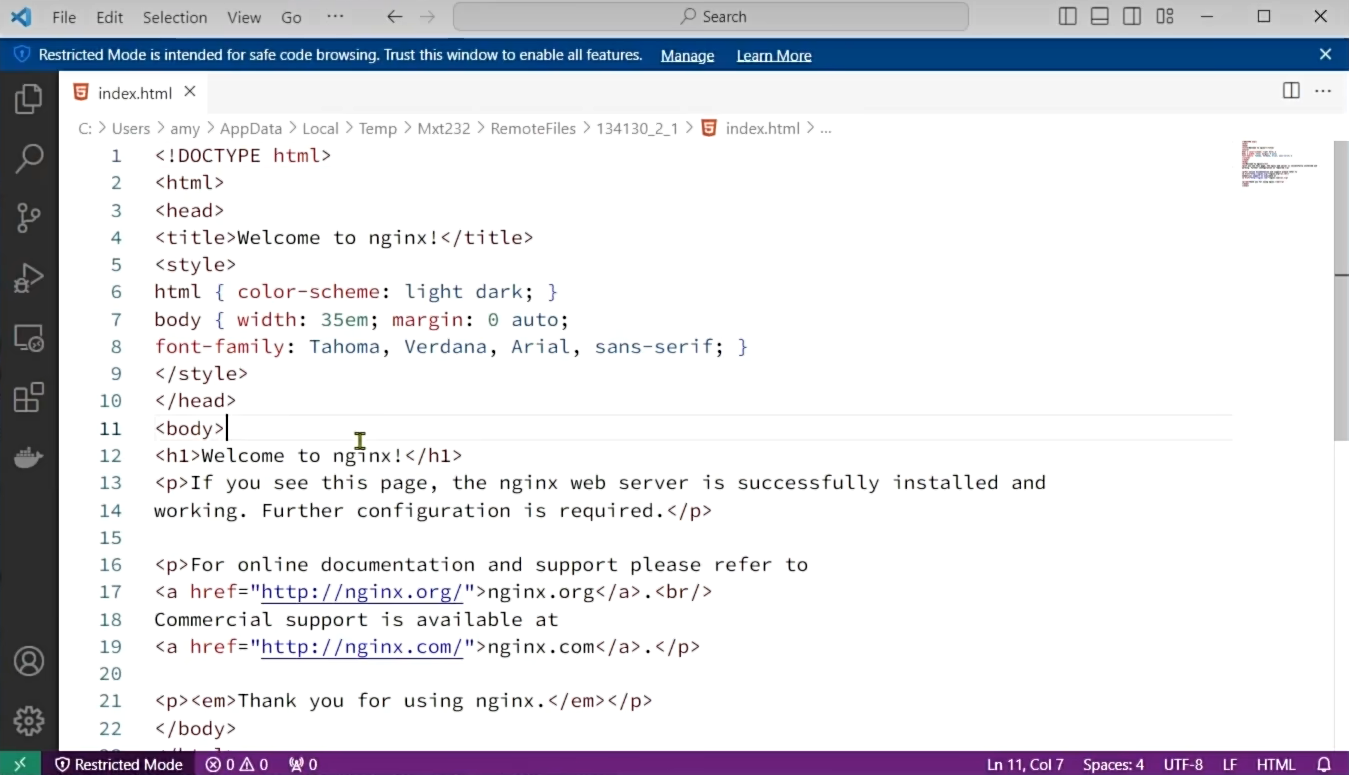
Task: Open the View menu
Action: click(x=244, y=17)
